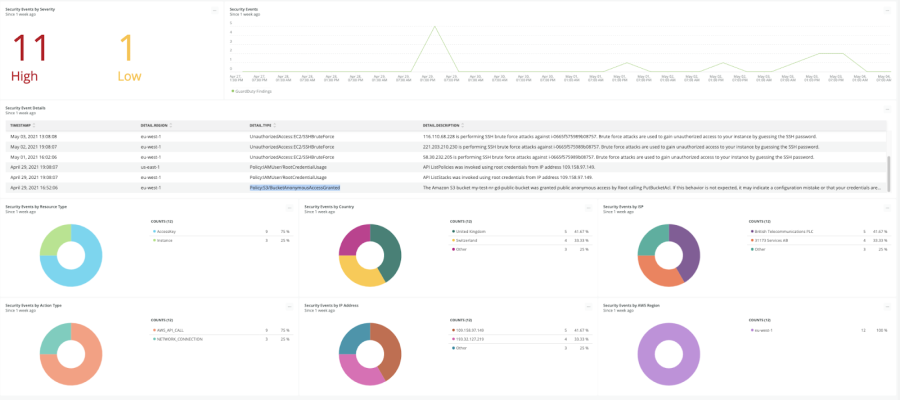Click pink 193.32.127.219 donut segment
This screenshot has height=400, width=900.
(357, 373)
